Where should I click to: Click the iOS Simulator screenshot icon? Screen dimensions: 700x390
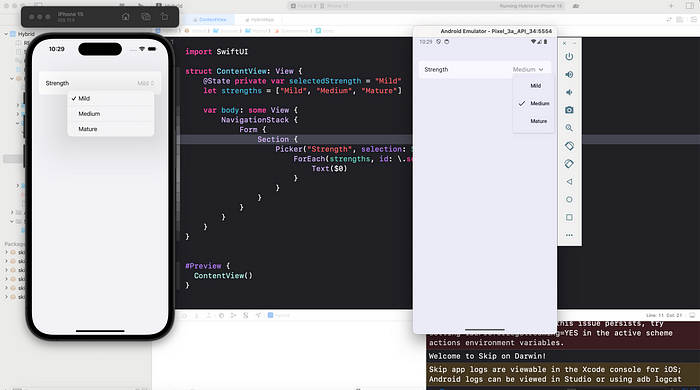coord(146,17)
